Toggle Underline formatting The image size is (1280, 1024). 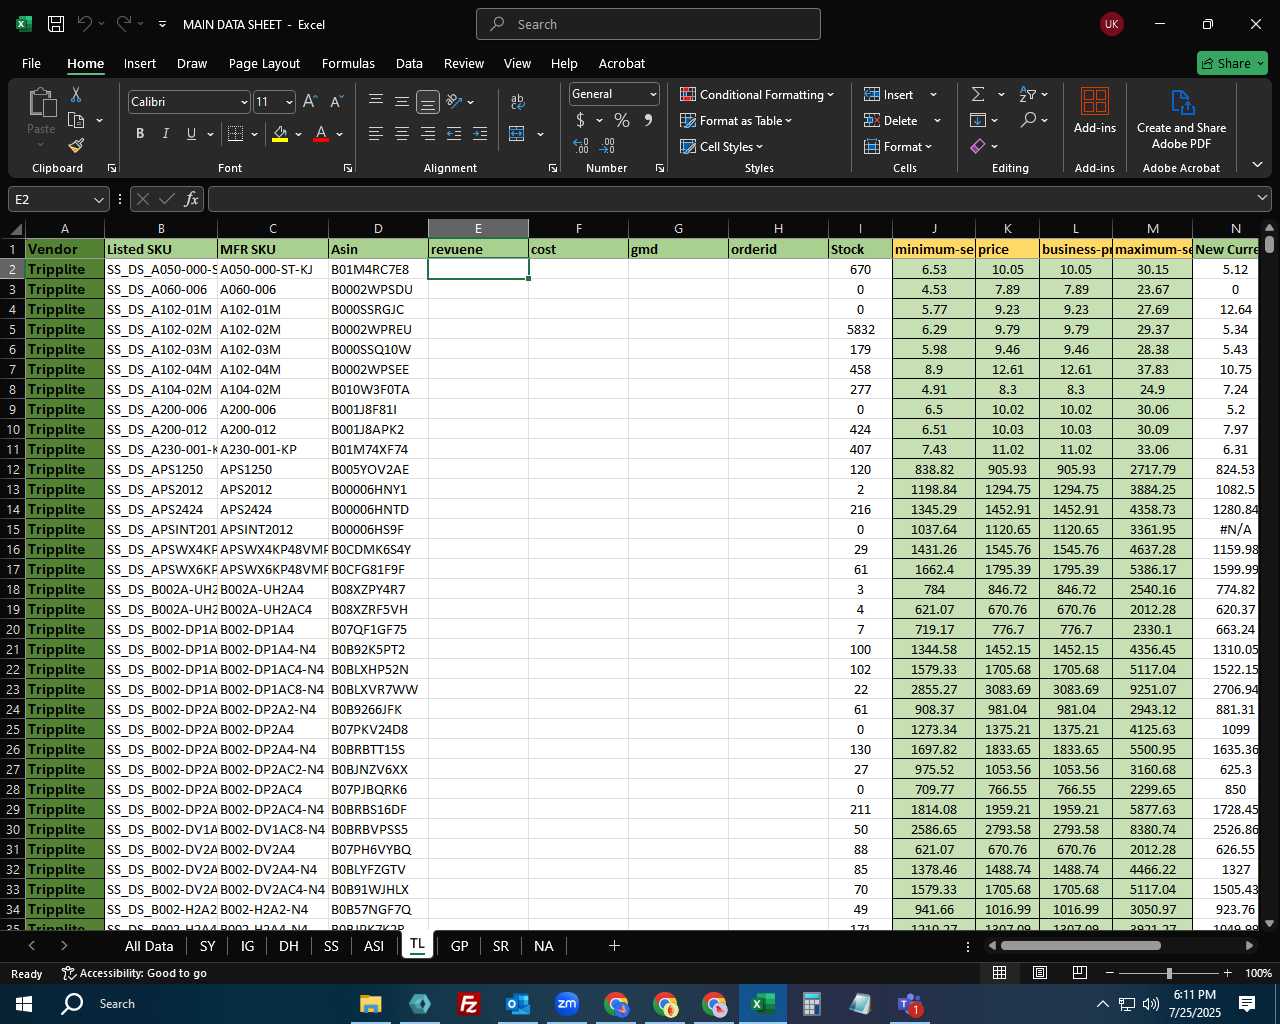191,133
